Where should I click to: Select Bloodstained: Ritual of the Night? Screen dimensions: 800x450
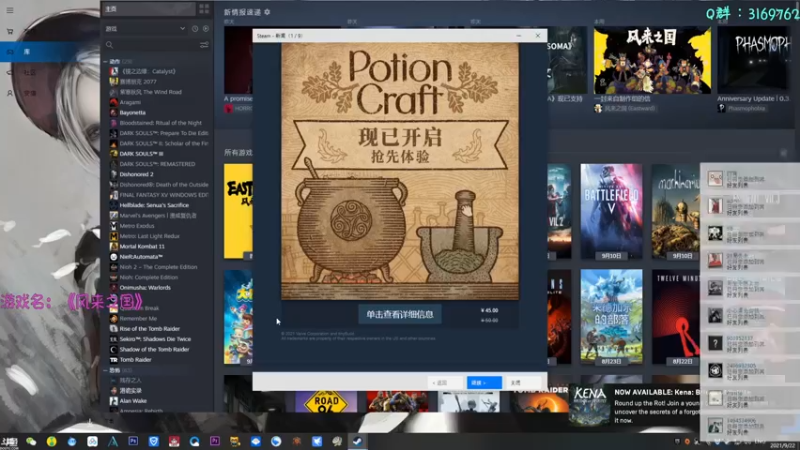click(160, 123)
